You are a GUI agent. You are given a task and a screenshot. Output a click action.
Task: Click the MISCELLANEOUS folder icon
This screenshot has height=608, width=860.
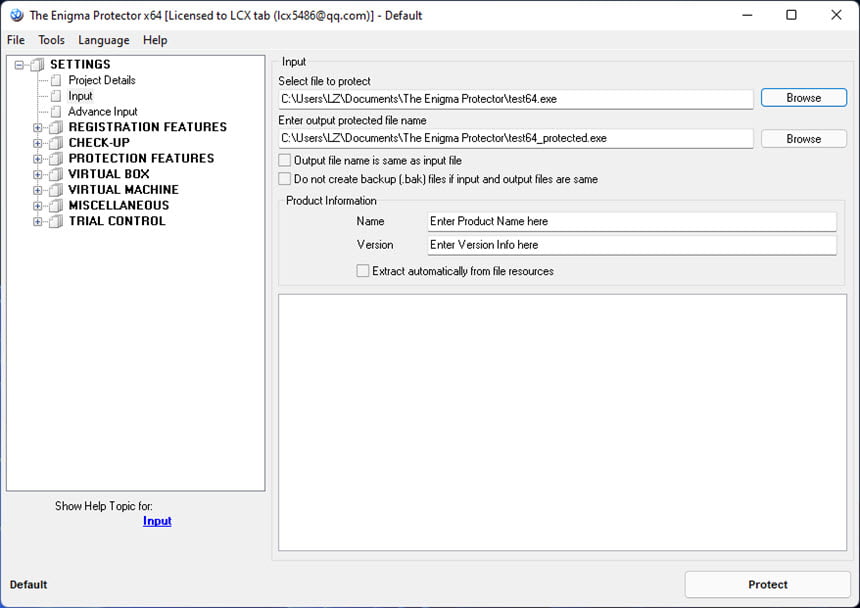click(55, 206)
